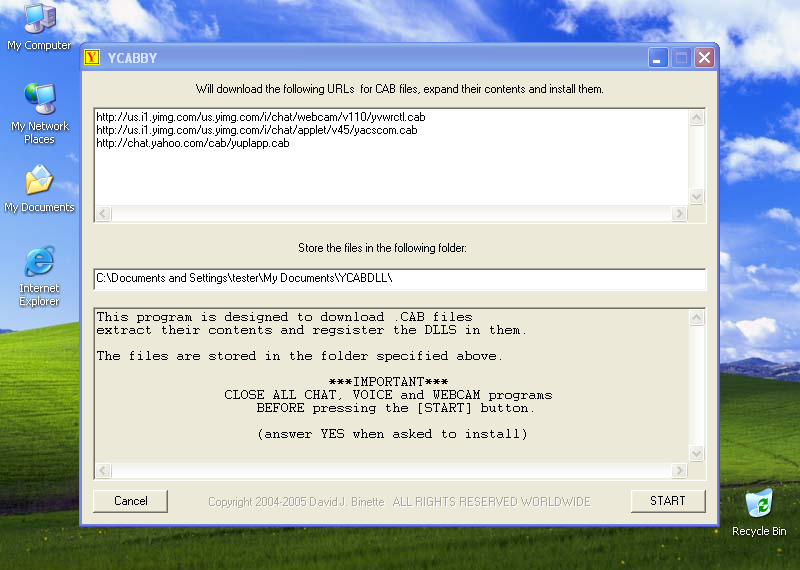Click the START button
Image resolution: width=800 pixels, height=570 pixels.
pos(668,501)
